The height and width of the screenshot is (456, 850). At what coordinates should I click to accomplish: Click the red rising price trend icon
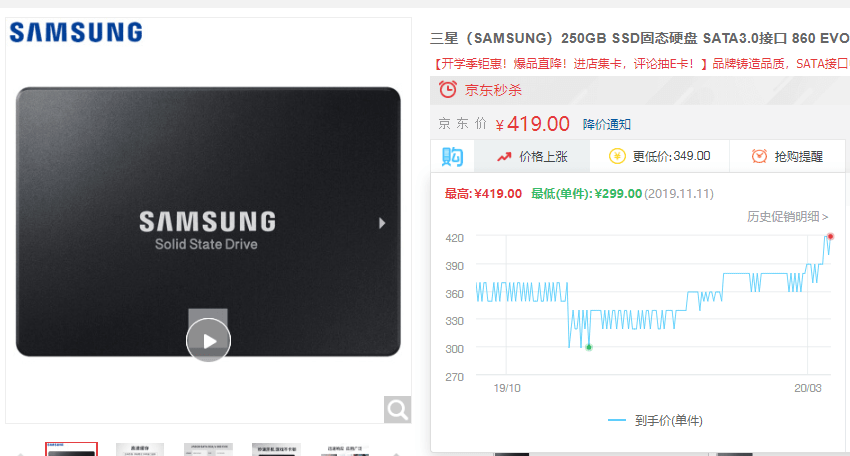[x=504, y=157]
